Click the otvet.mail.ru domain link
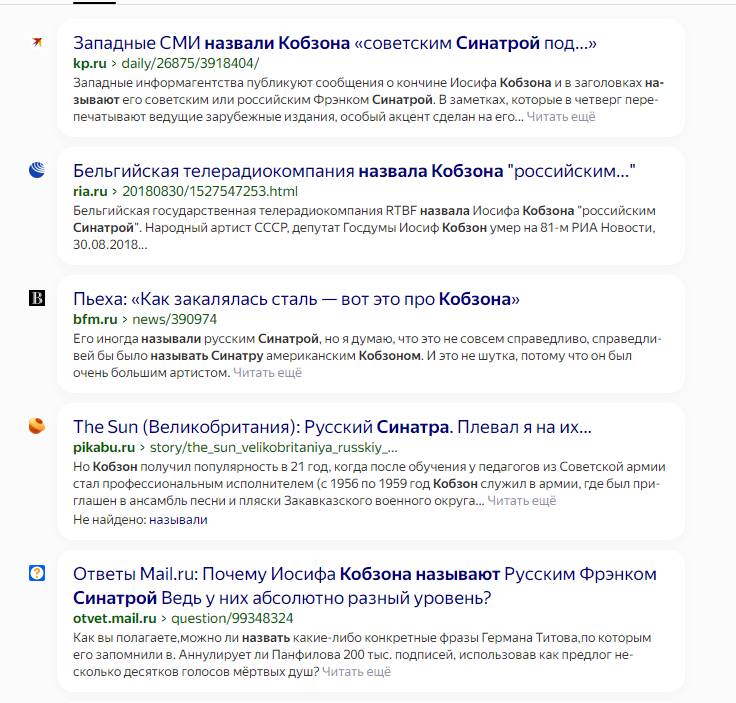Screen dimensions: 736x703 [x=115, y=619]
